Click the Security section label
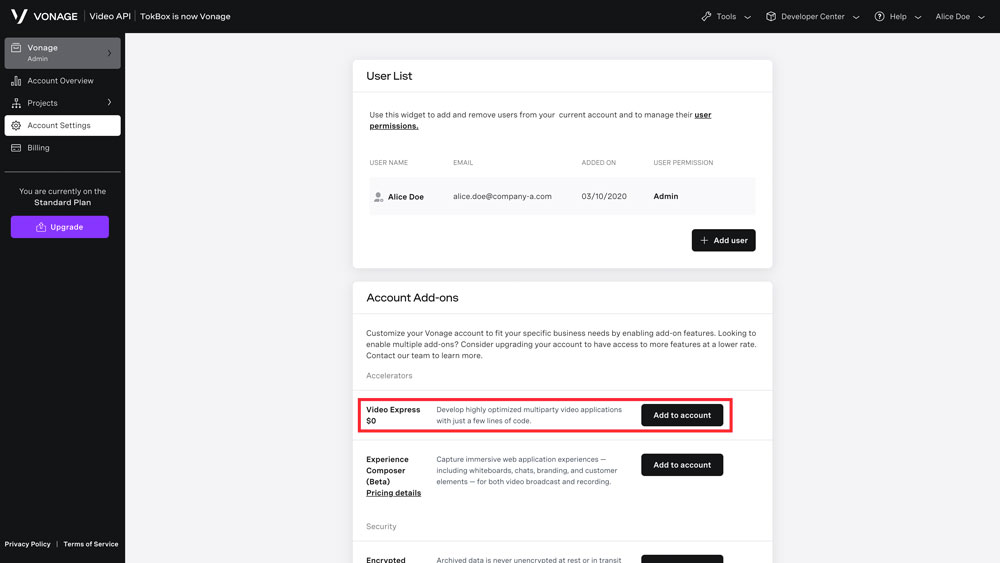 [x=381, y=527]
